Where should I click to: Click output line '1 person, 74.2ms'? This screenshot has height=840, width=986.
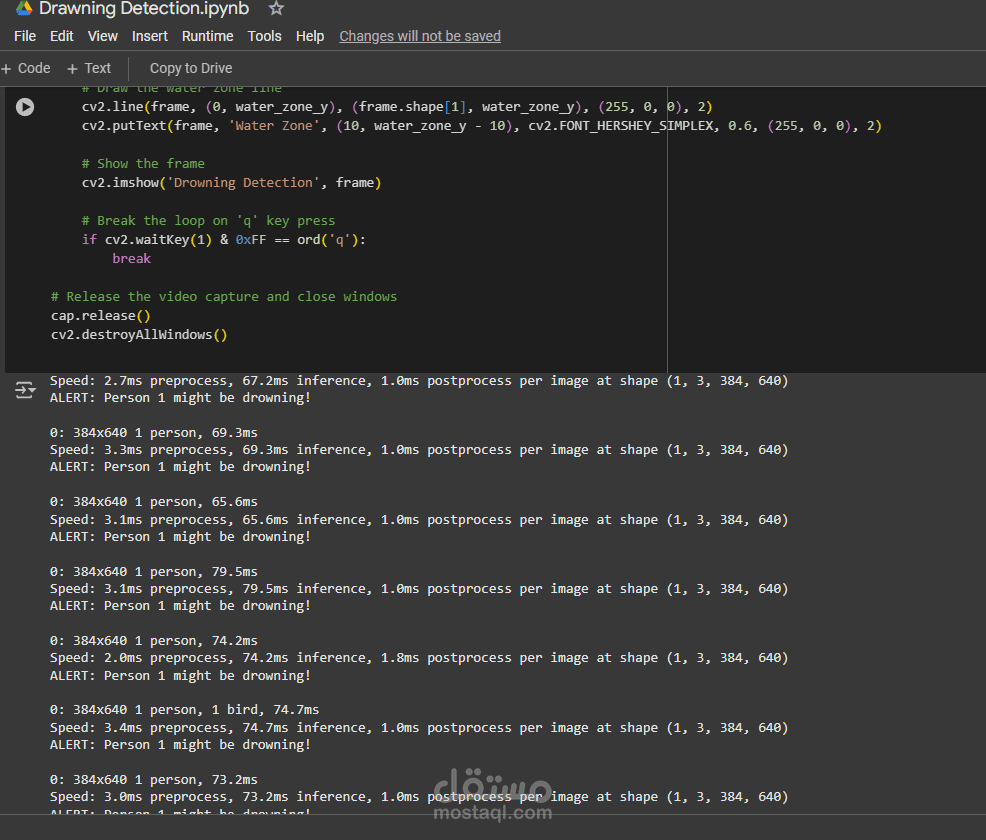pyautogui.click(x=153, y=641)
